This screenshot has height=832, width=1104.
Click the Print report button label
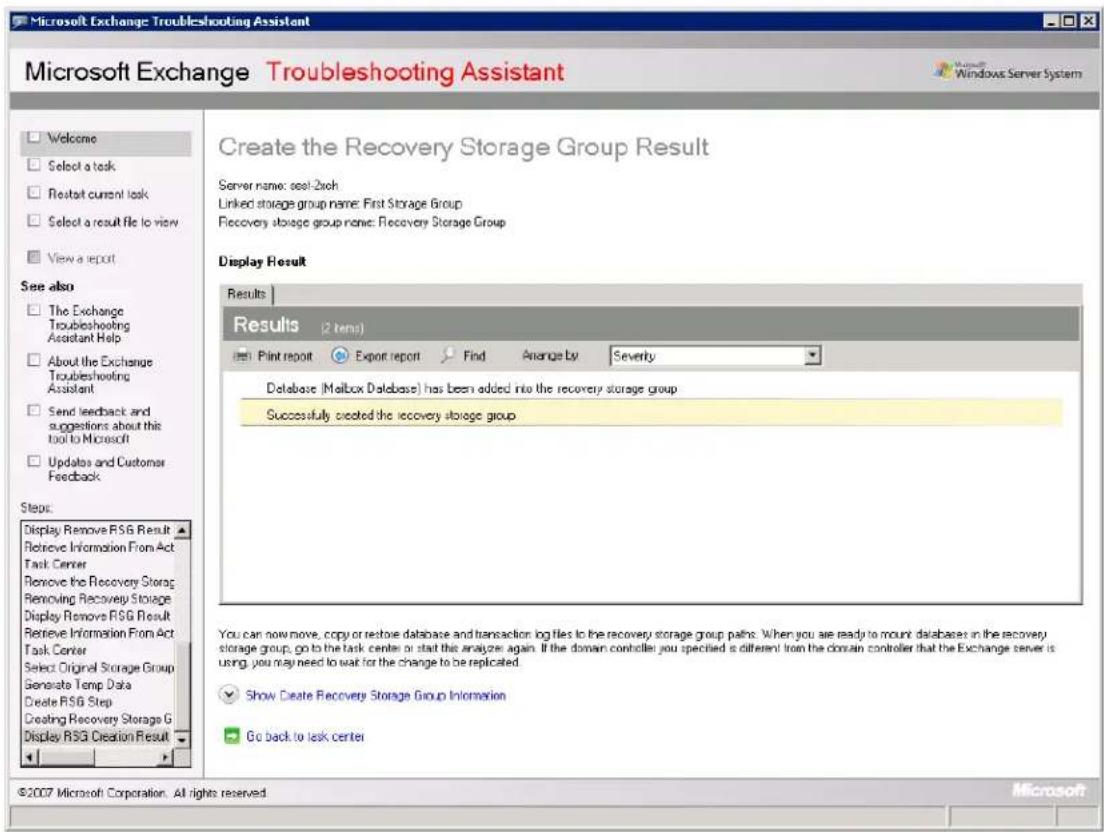tap(284, 356)
